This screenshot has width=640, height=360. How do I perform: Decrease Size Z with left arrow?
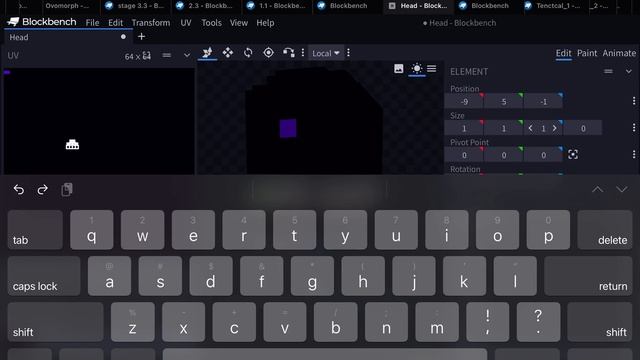530,129
